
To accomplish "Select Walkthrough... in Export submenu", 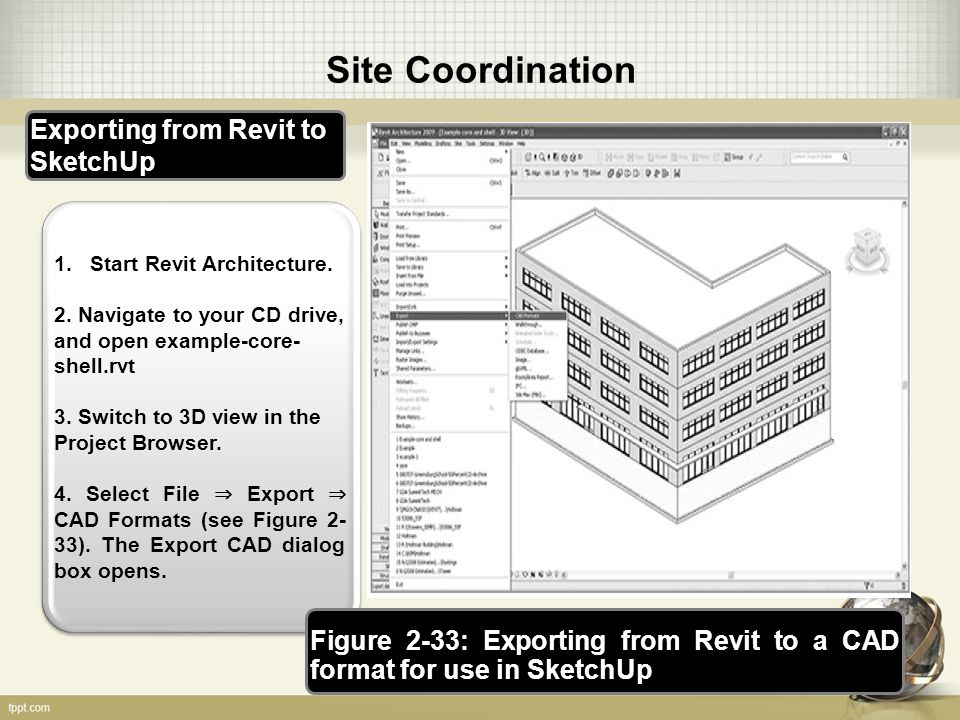I will pyautogui.click(x=539, y=325).
